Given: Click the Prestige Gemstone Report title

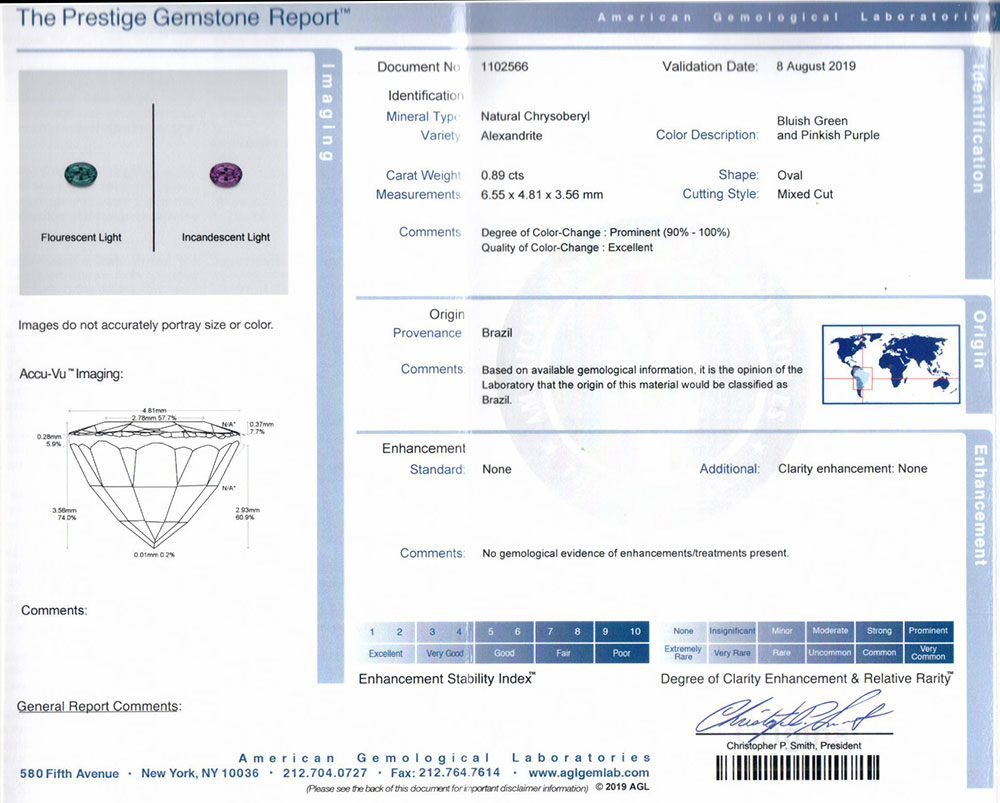Looking at the screenshot, I should pos(183,18).
